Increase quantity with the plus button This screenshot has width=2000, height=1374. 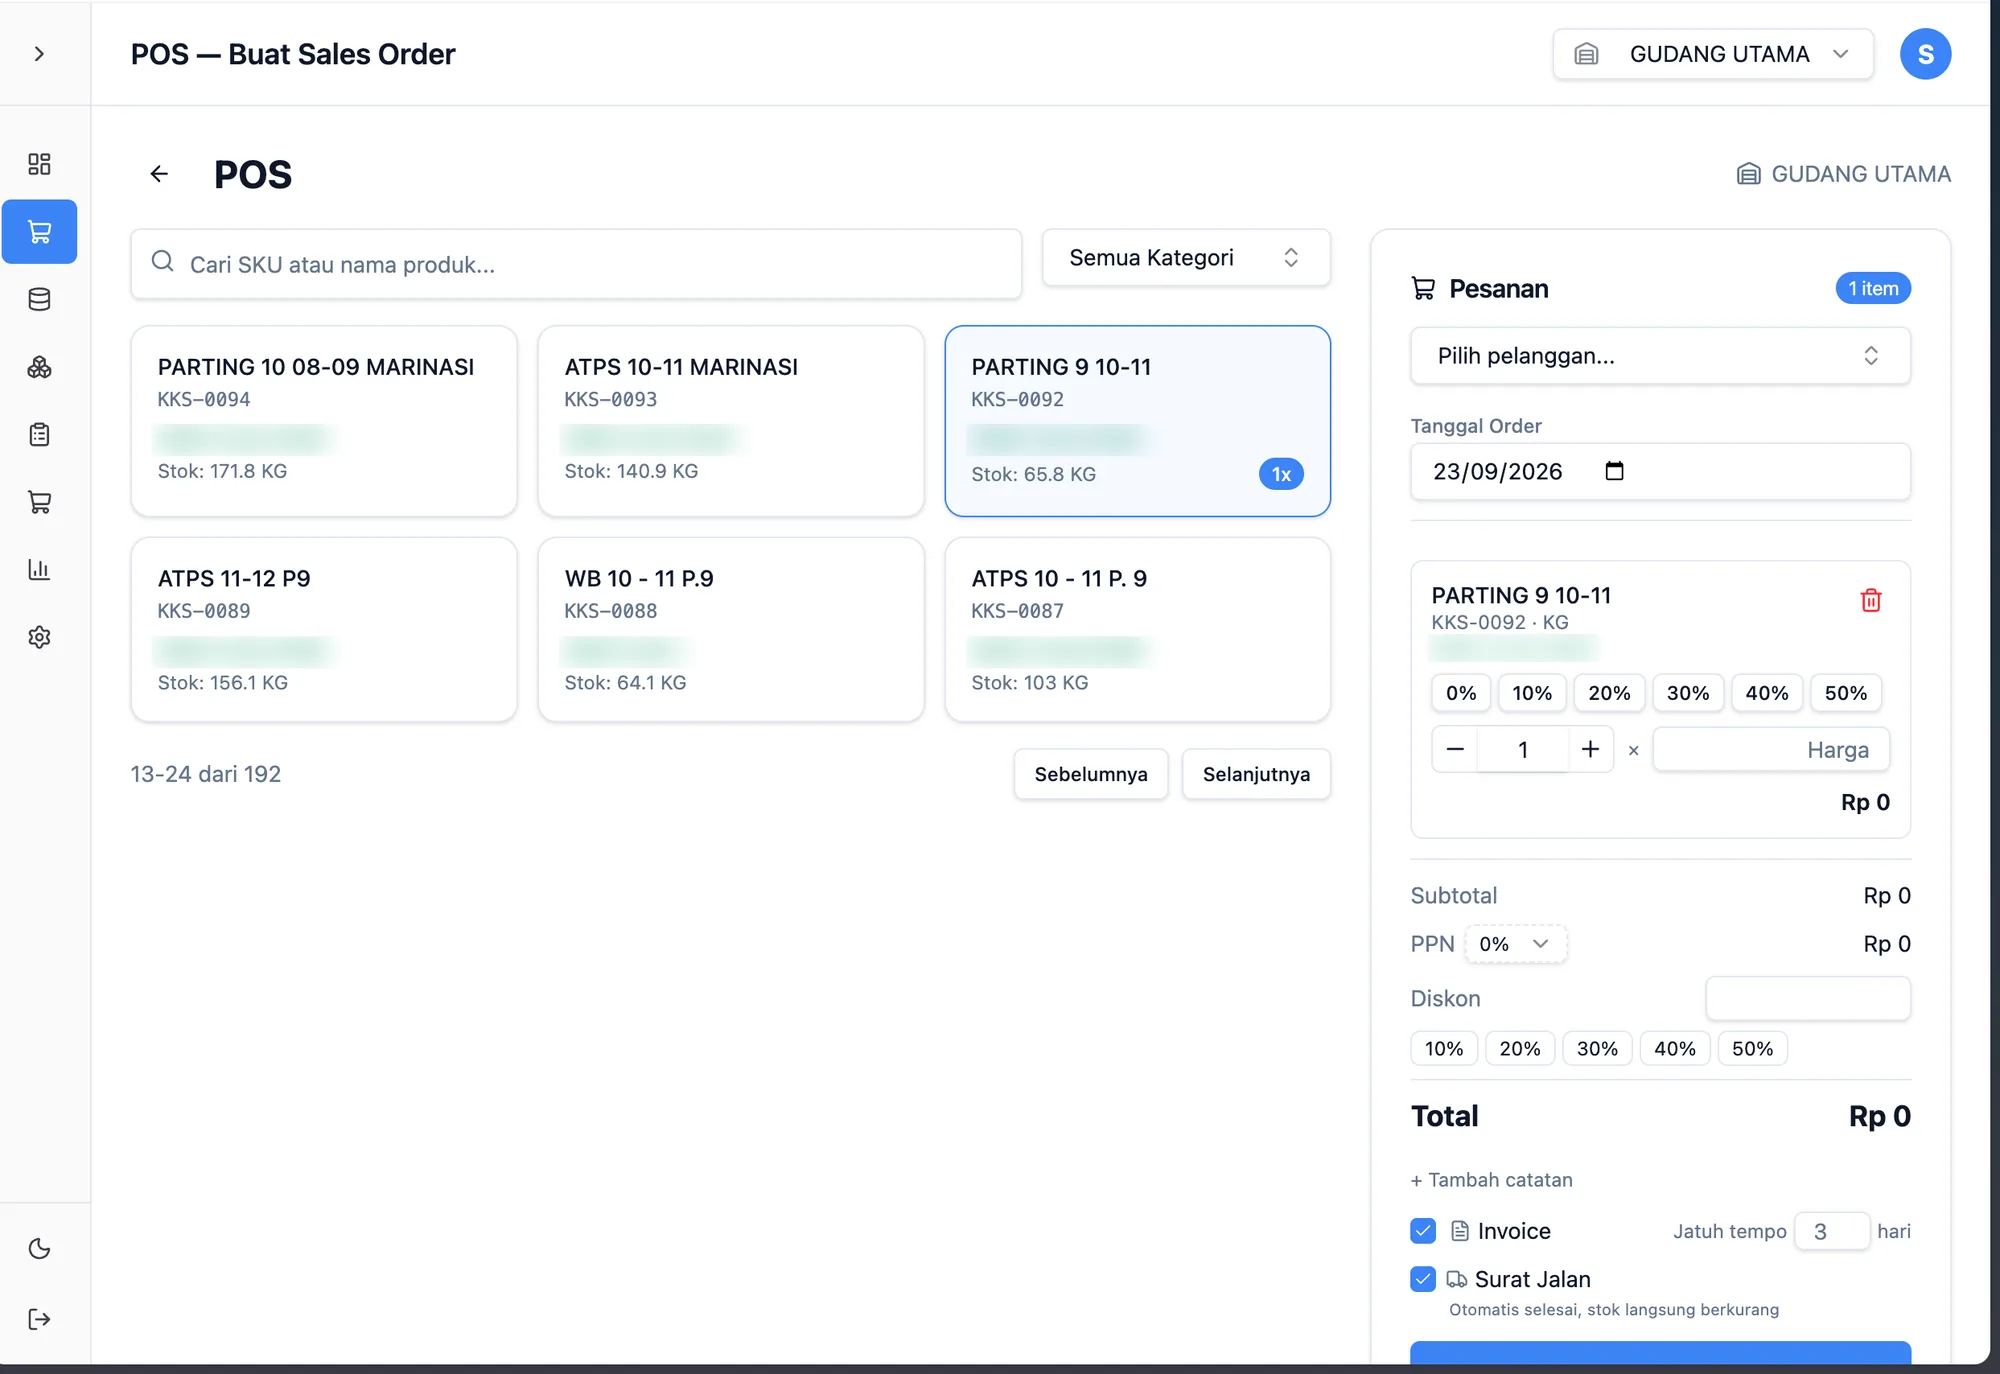pyautogui.click(x=1590, y=750)
